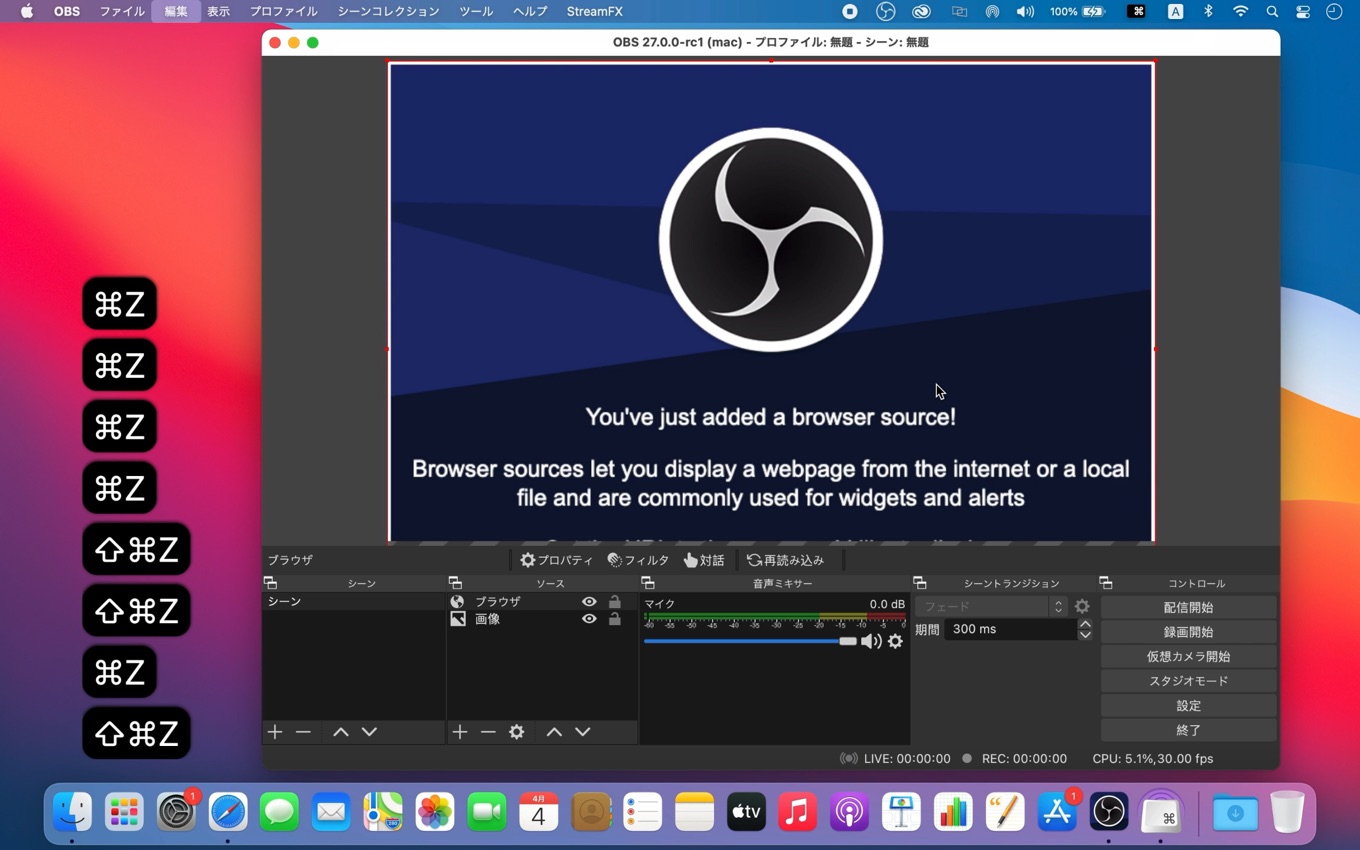1360x850 pixels.
Task: Open the プロファイル menu
Action: pos(283,11)
